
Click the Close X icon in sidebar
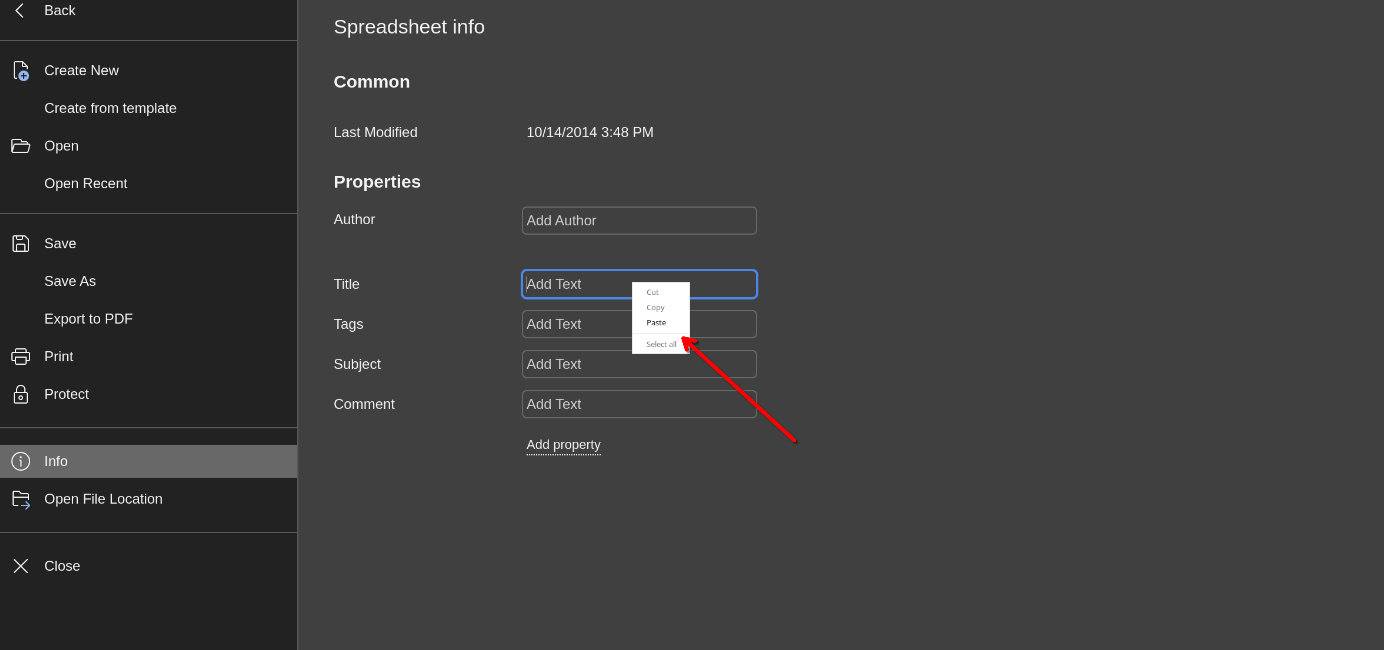pyautogui.click(x=20, y=566)
